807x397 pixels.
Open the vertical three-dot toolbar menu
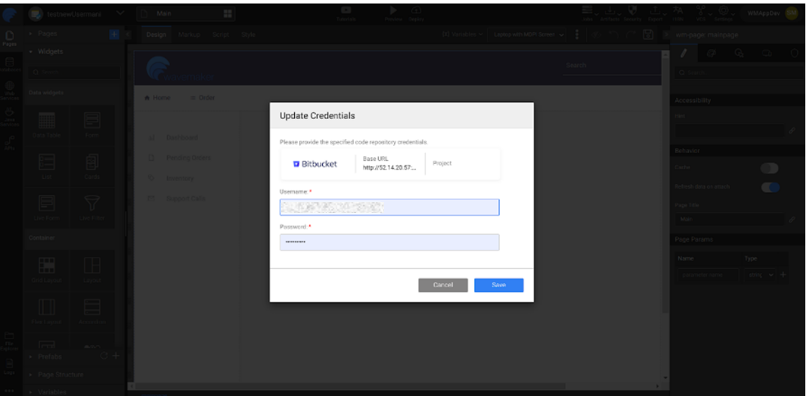(576, 34)
